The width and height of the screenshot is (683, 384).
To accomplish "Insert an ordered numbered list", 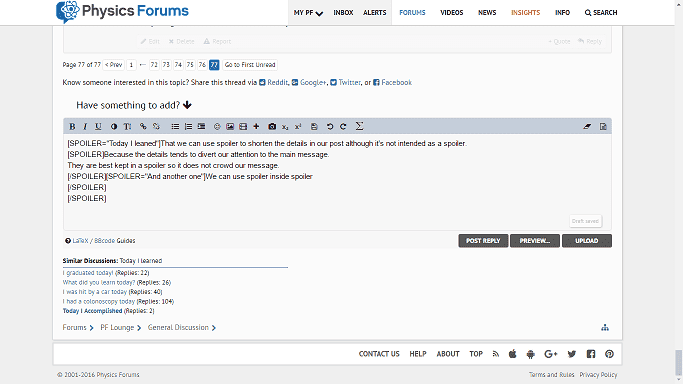I will click(x=188, y=127).
